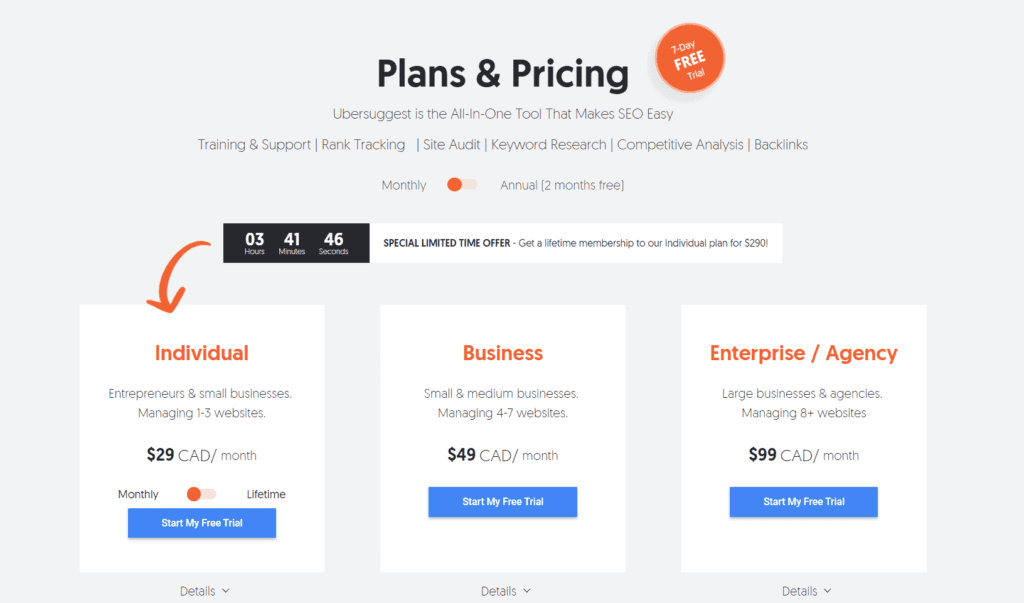Click the 7-Day FREE Trial orange badge
Screen dimensions: 1024x603
pyautogui.click(x=690, y=58)
